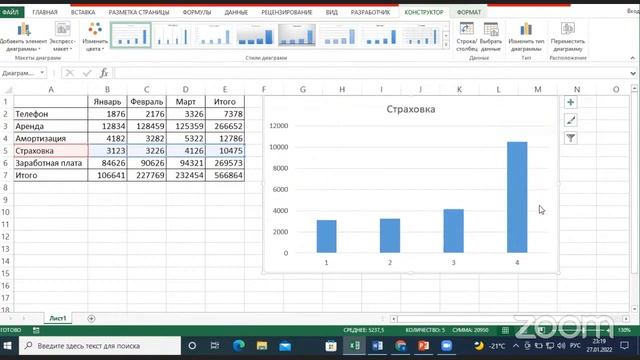The image size is (640, 360).
Task: Open Рецензирование tab
Action: pos(287,12)
